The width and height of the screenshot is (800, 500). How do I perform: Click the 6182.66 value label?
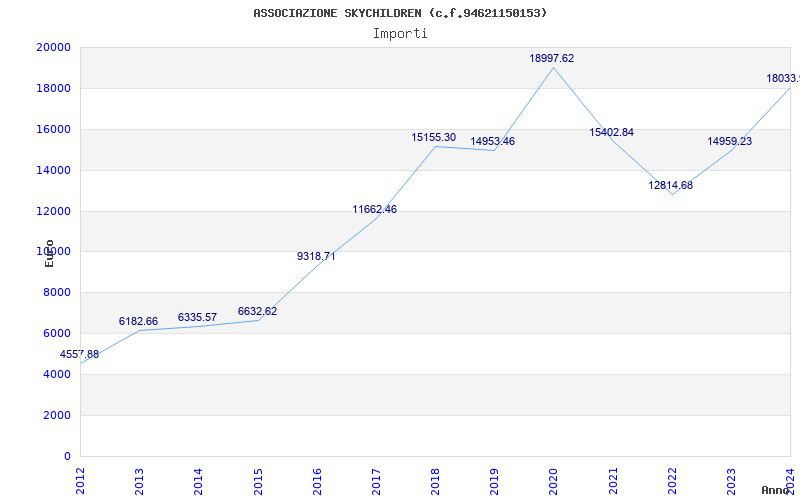[x=138, y=321]
